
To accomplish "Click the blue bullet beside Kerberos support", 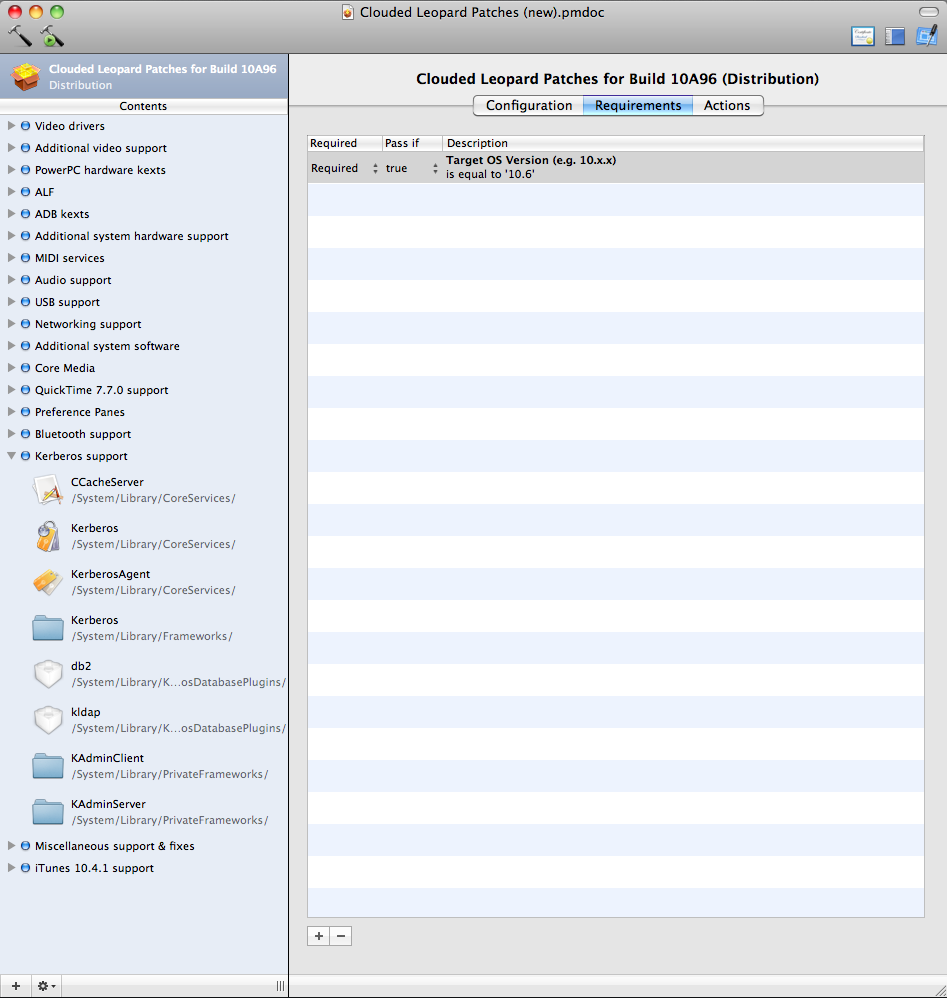I will pos(25,456).
